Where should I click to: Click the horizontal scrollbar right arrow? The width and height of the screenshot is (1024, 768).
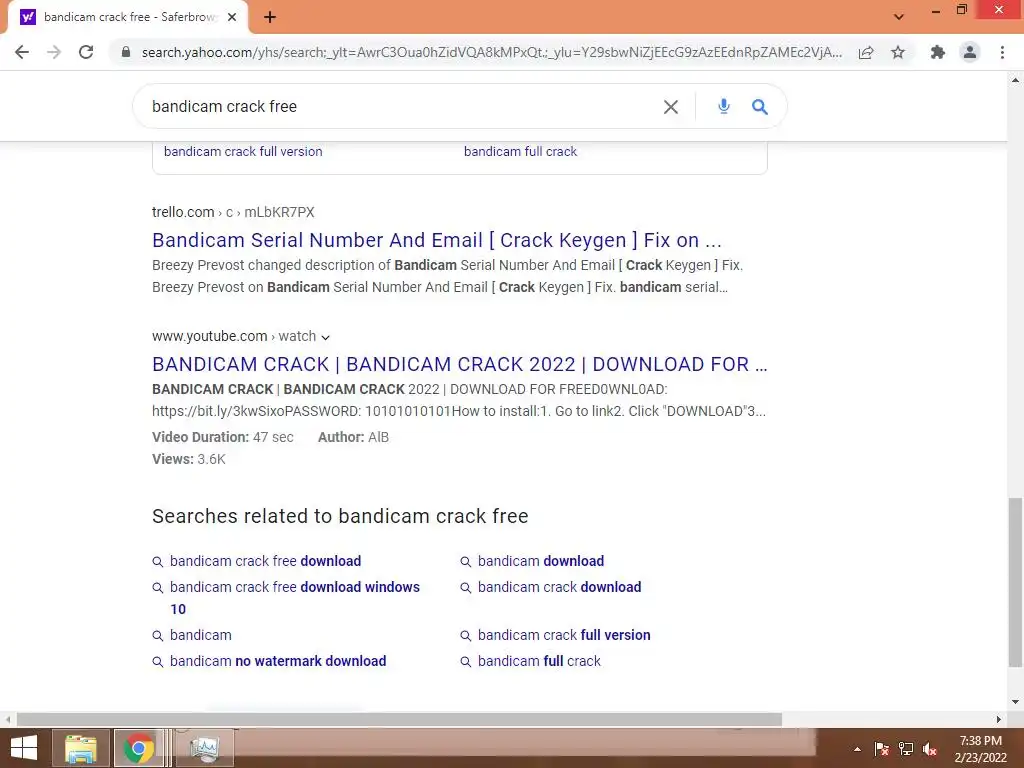pyautogui.click(x=999, y=719)
